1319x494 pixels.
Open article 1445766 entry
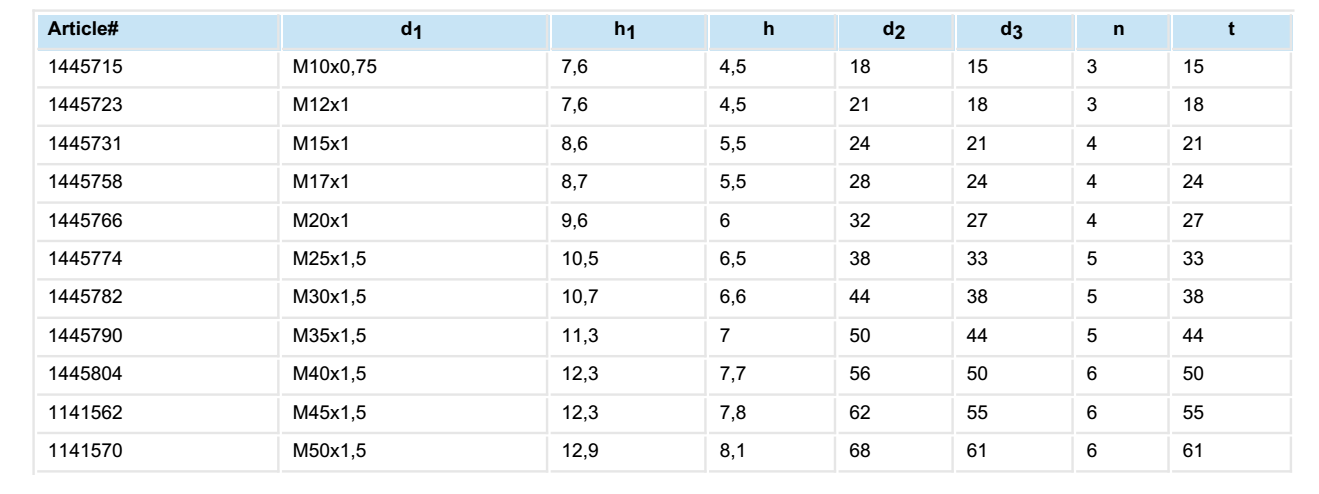84,220
